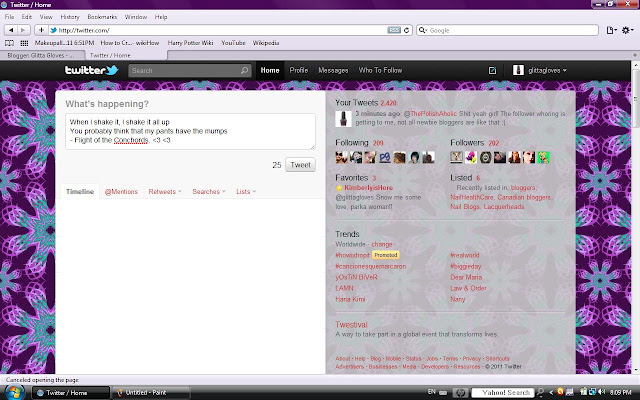Select the Timeline tab
The height and width of the screenshot is (400, 640).
click(80, 191)
